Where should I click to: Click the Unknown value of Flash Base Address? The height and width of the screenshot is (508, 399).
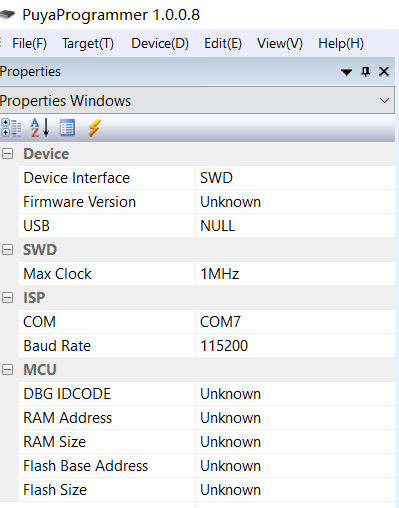point(230,466)
